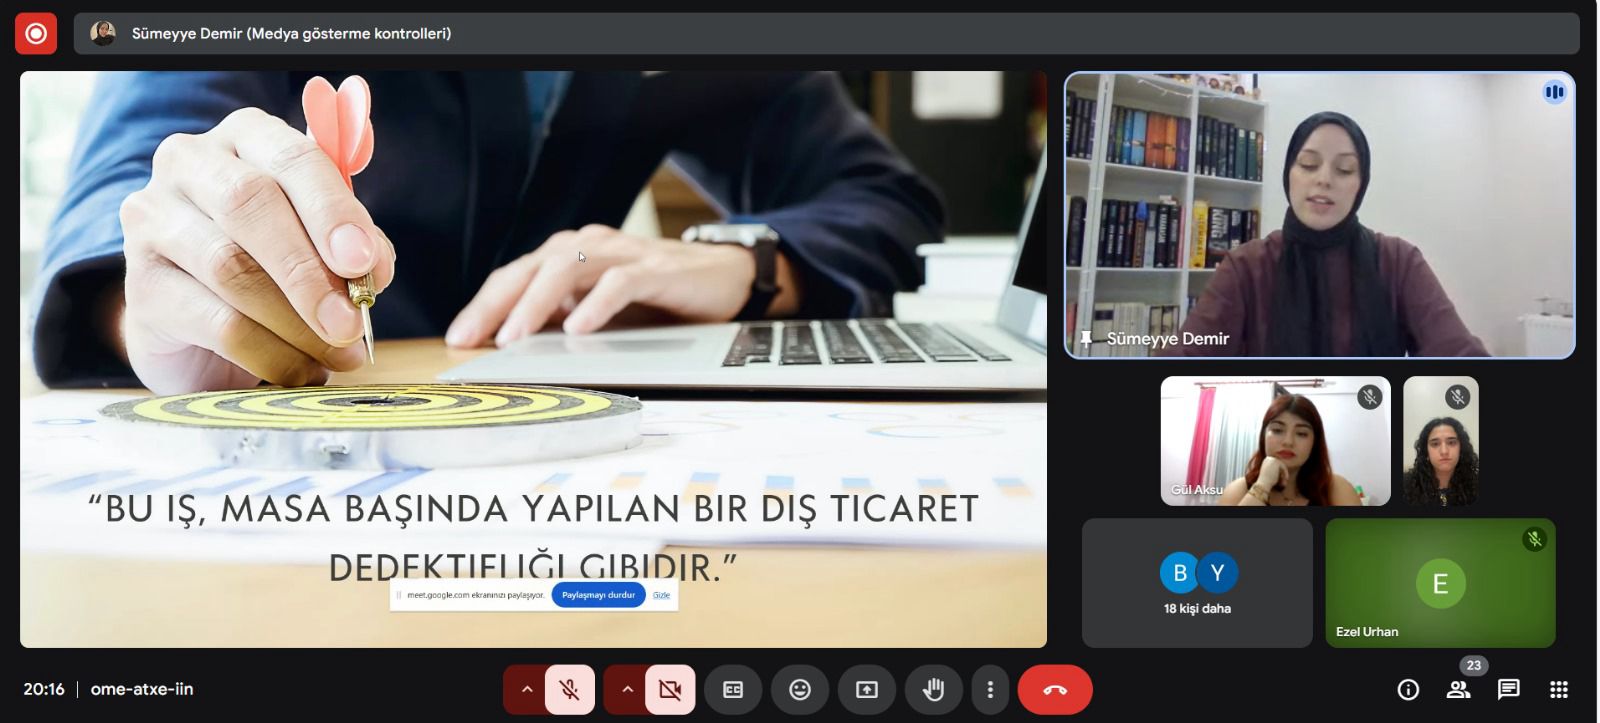Select Gül Aksu's video tile
1600x723 pixels.
click(x=1275, y=441)
